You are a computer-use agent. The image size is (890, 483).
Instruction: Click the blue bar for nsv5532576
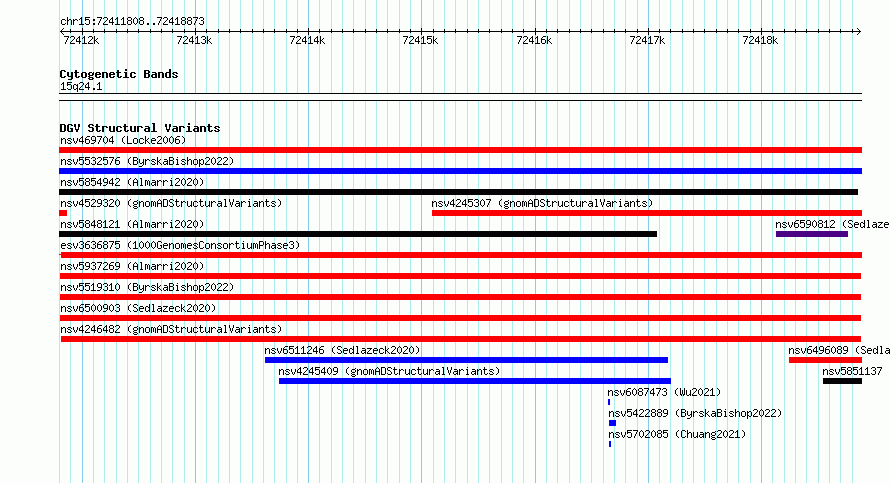460,171
